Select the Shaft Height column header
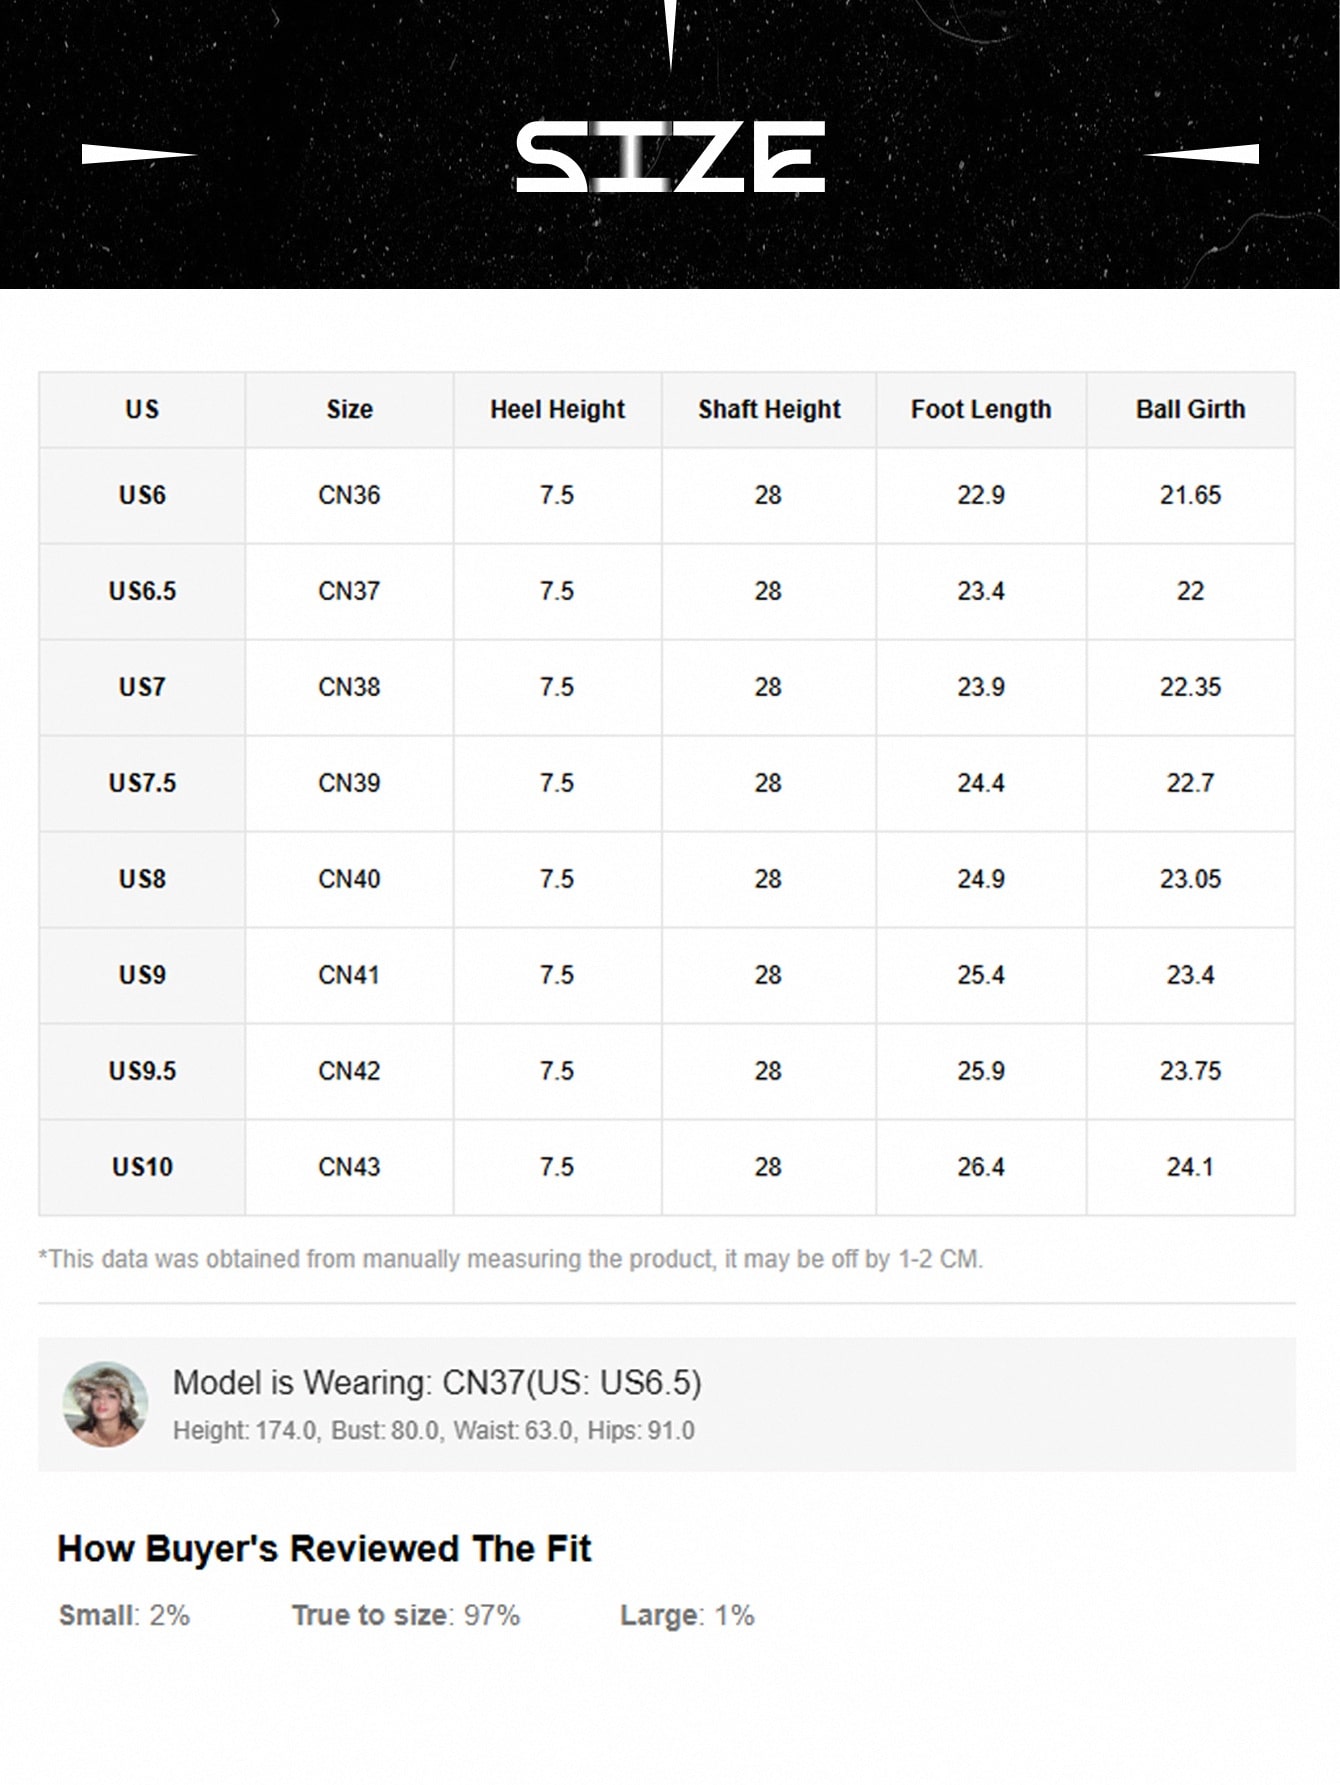Screen dimensions: 1340x1785 [x=769, y=409]
